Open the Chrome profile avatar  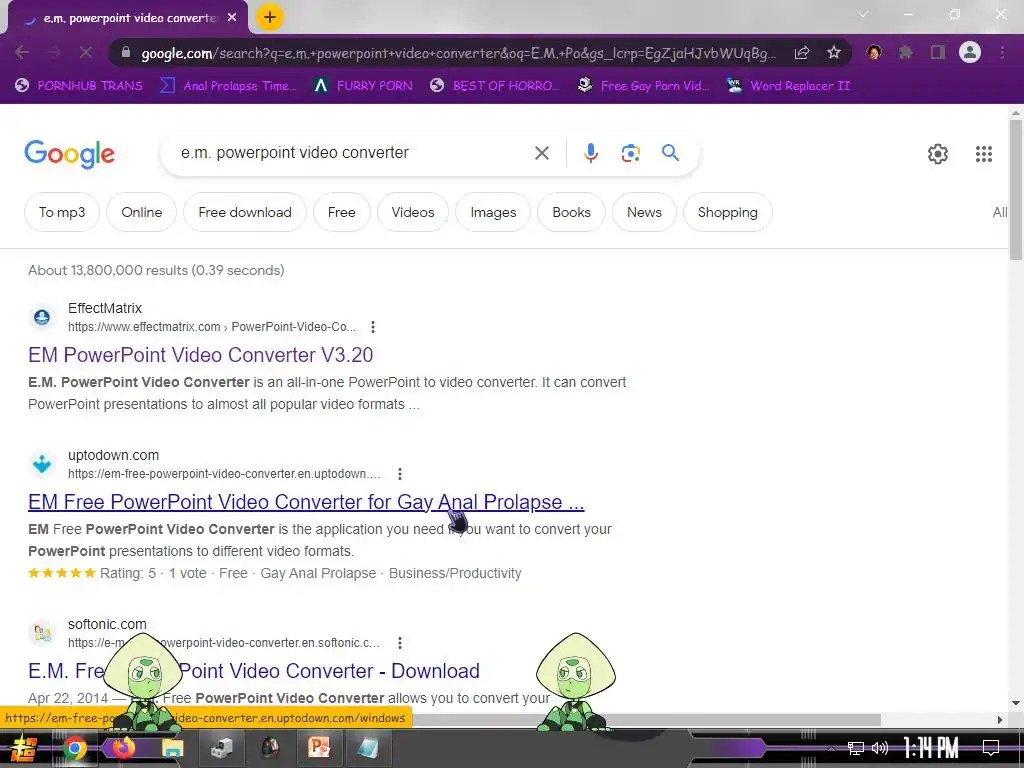click(970, 52)
